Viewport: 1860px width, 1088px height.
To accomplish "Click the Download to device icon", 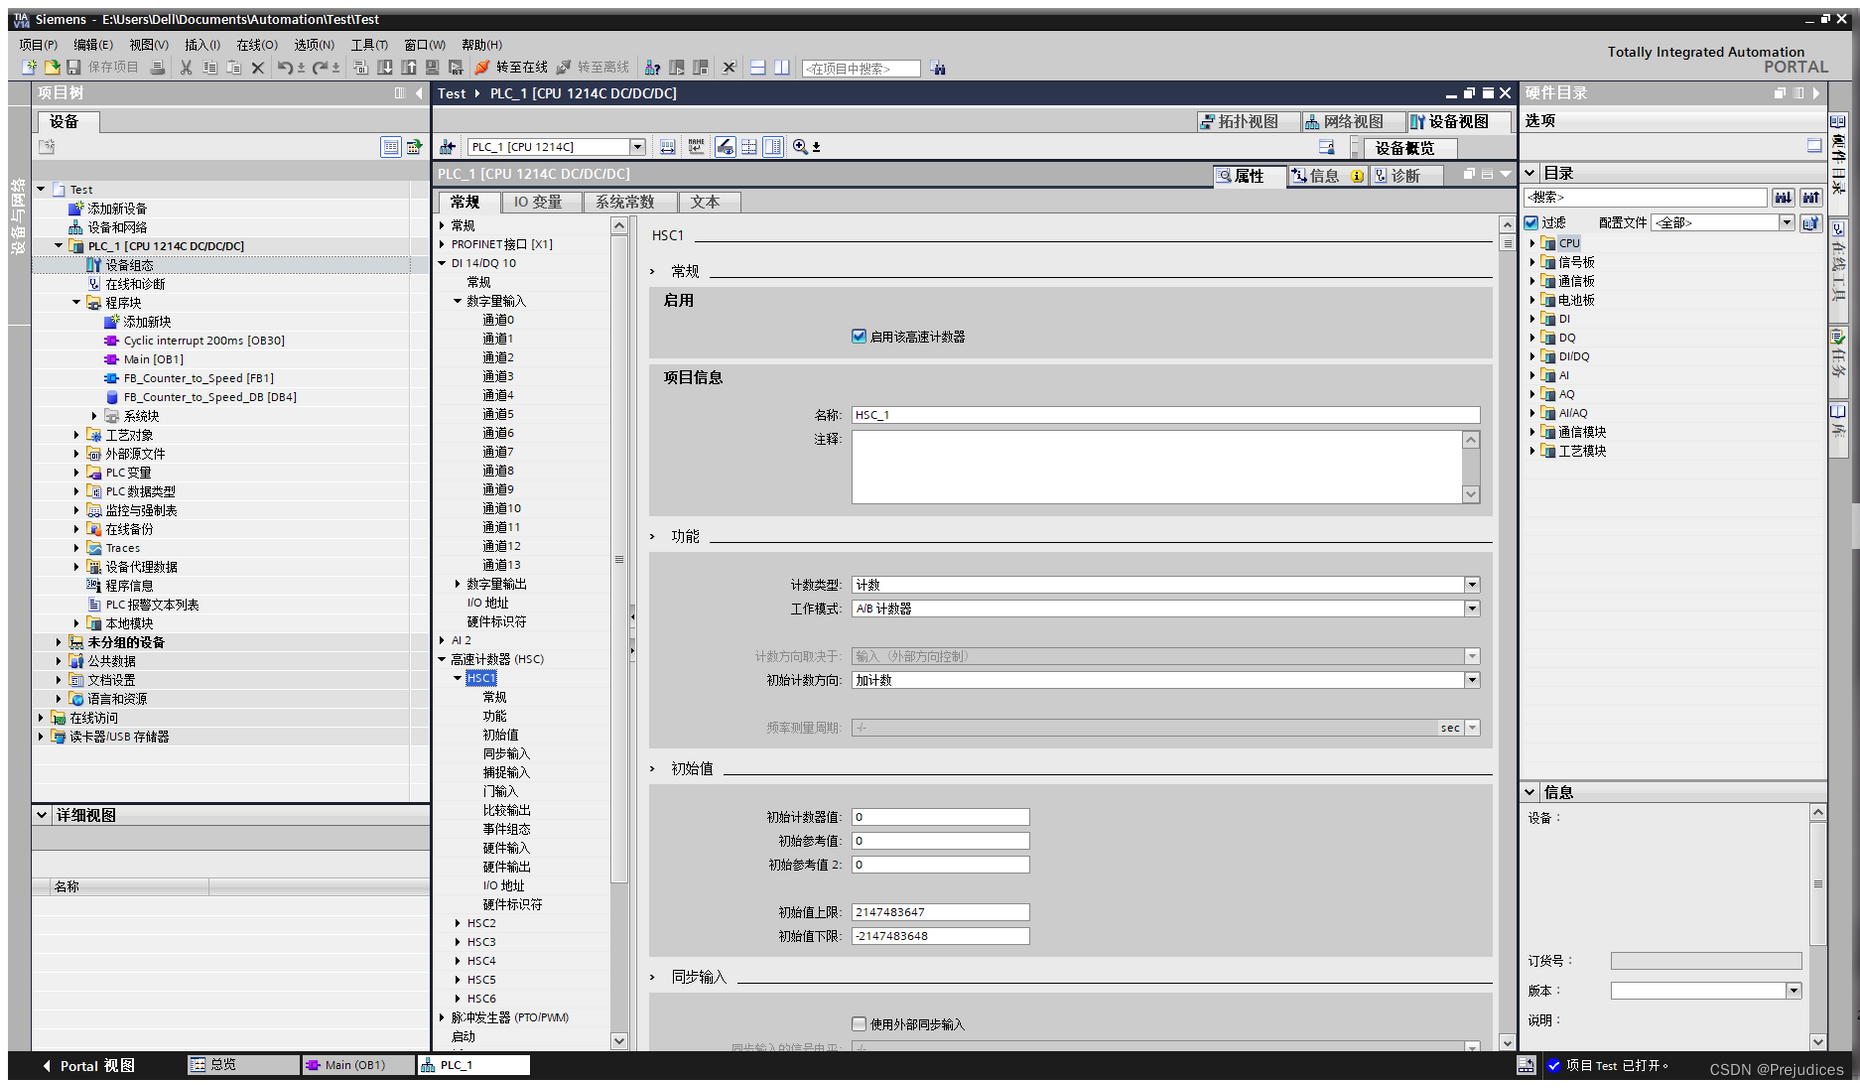I will (385, 67).
